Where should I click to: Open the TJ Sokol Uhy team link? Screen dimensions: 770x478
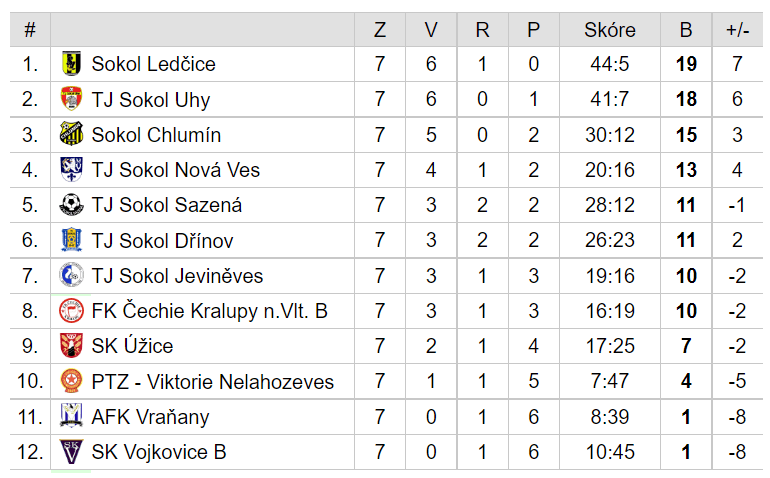click(151, 100)
